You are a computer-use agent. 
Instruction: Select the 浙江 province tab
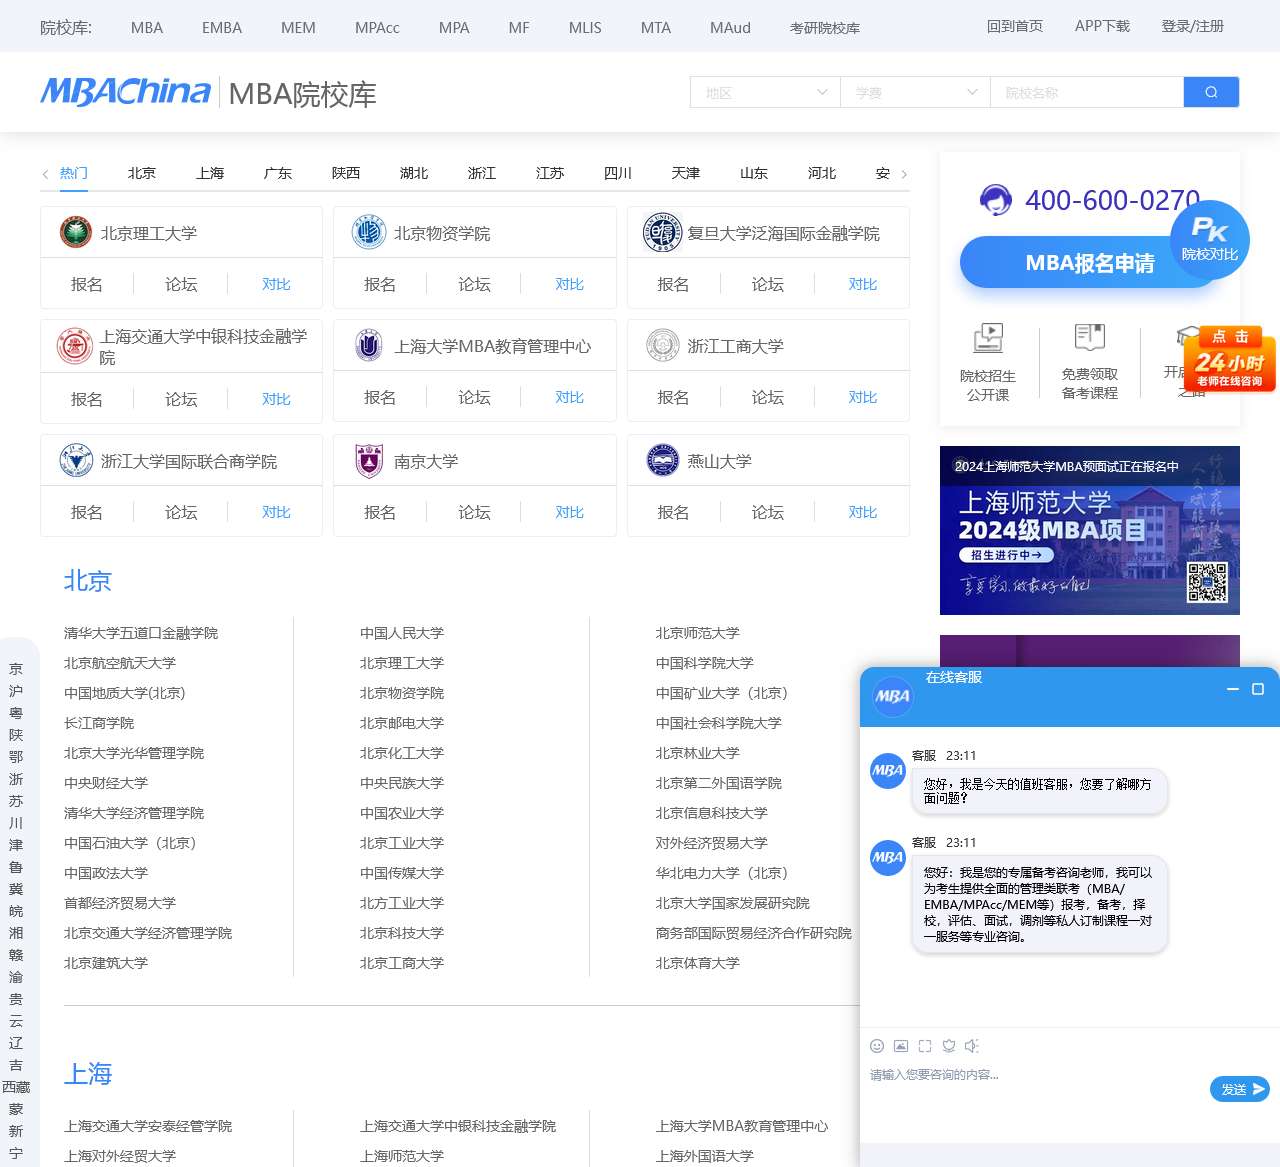pyautogui.click(x=482, y=173)
